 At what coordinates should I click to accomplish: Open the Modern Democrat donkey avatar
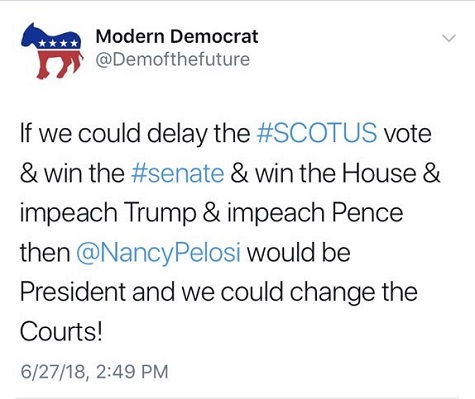point(52,51)
